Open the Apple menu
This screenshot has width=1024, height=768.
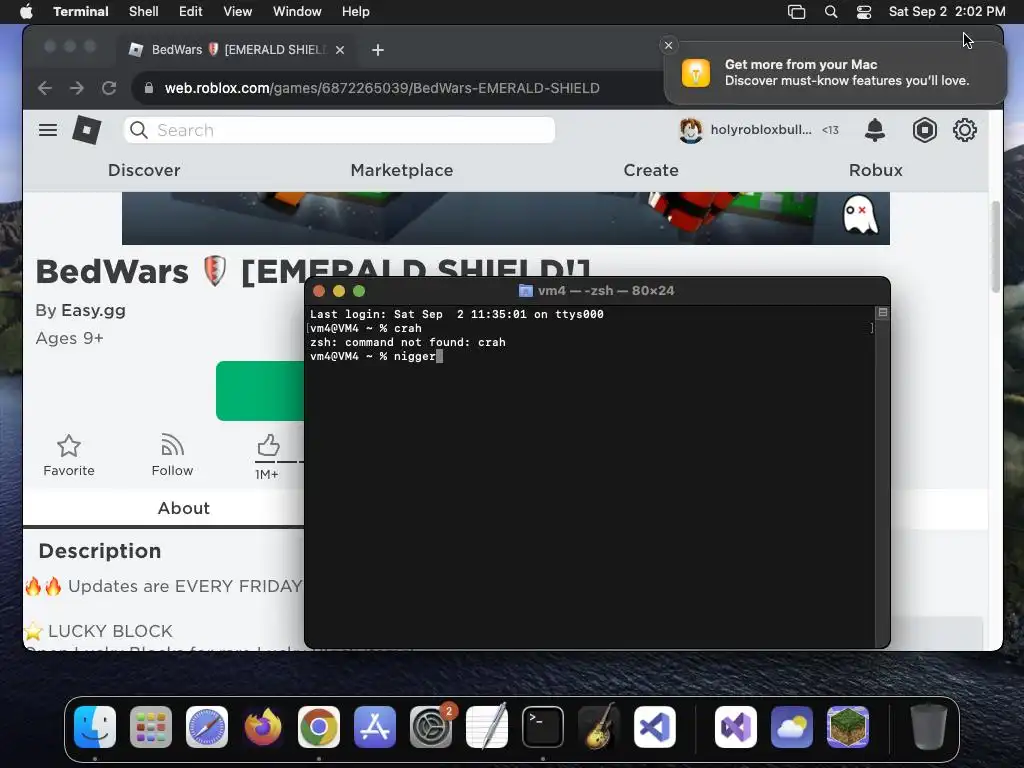(26, 11)
